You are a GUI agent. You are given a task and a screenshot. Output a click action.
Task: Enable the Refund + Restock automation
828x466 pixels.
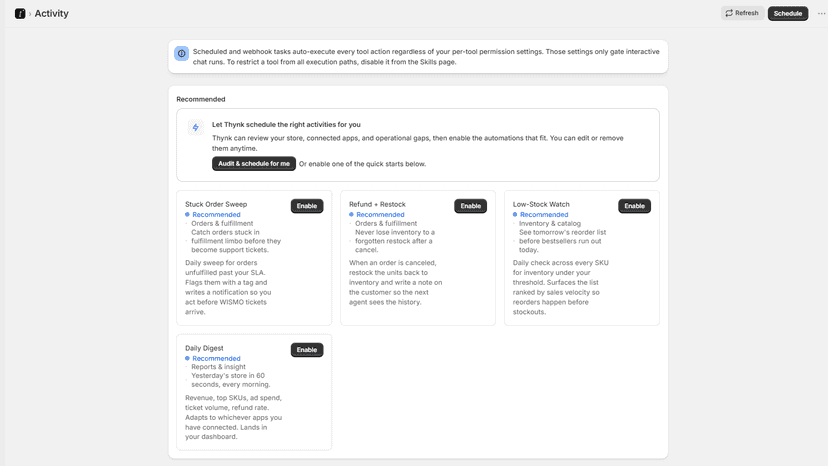[x=471, y=206]
